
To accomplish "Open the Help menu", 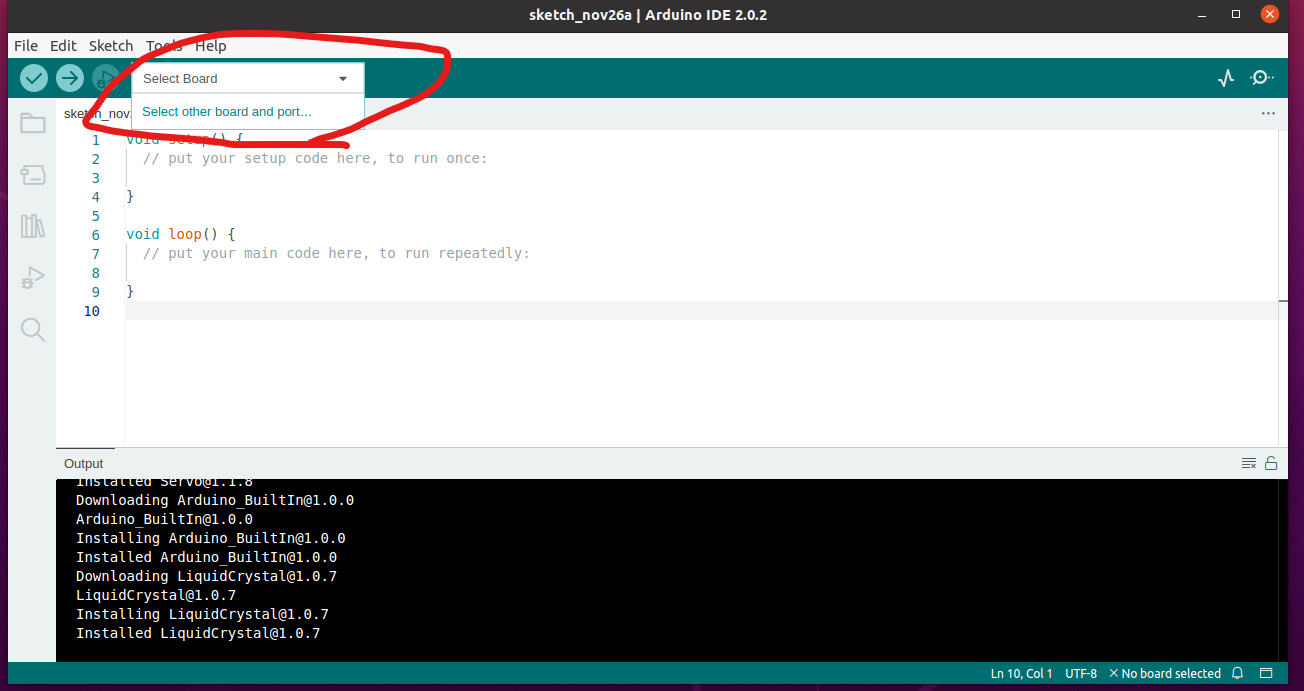I will coord(211,46).
